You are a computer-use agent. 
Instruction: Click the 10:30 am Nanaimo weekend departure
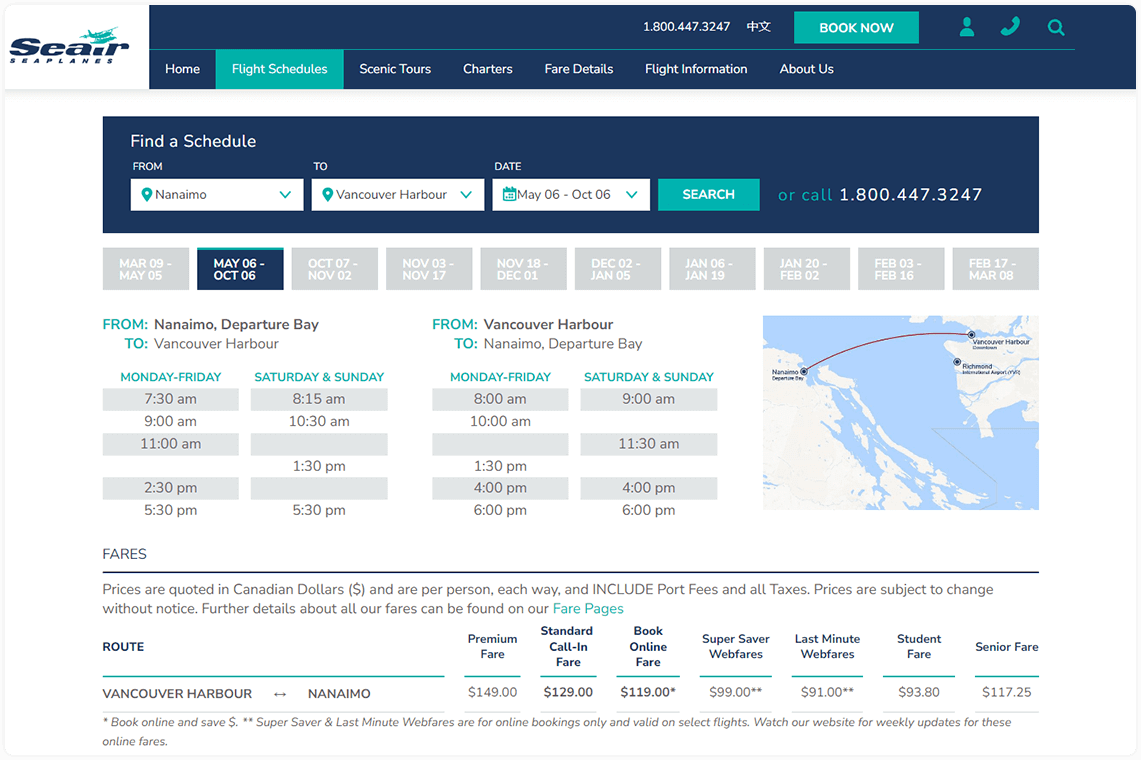click(319, 421)
